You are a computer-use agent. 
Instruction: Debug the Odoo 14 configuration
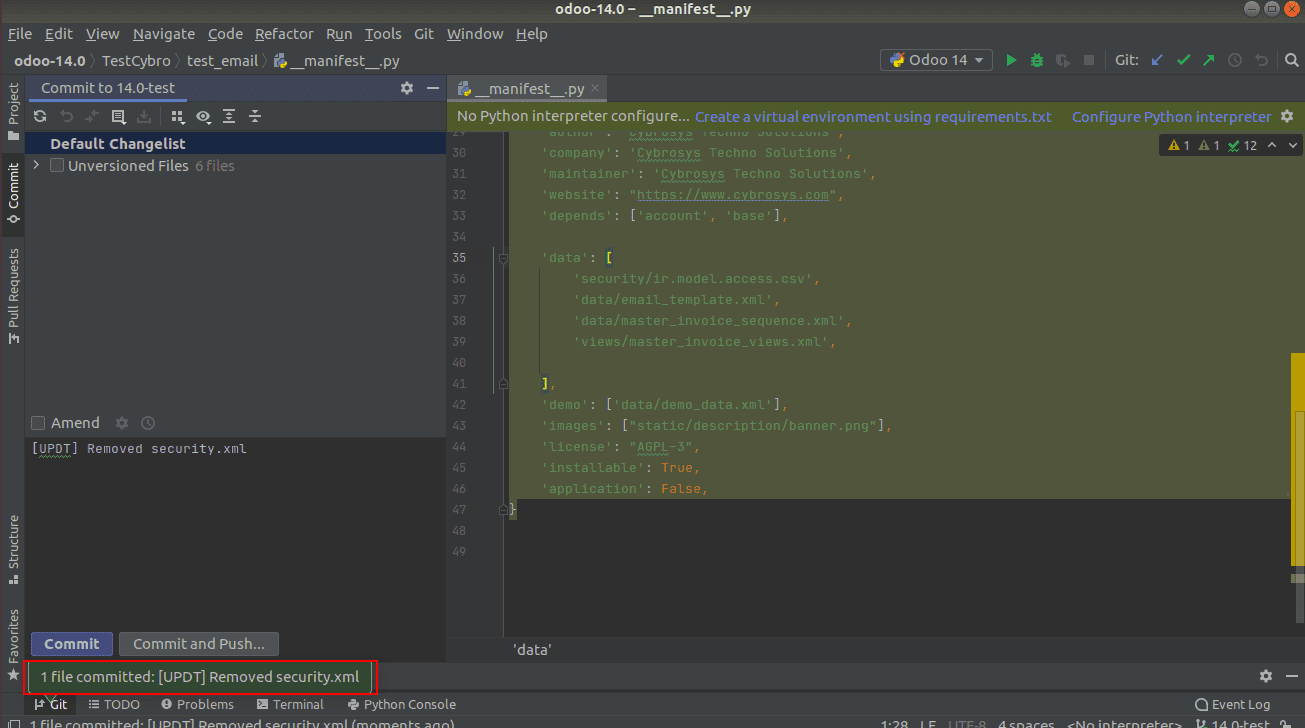coord(1037,60)
